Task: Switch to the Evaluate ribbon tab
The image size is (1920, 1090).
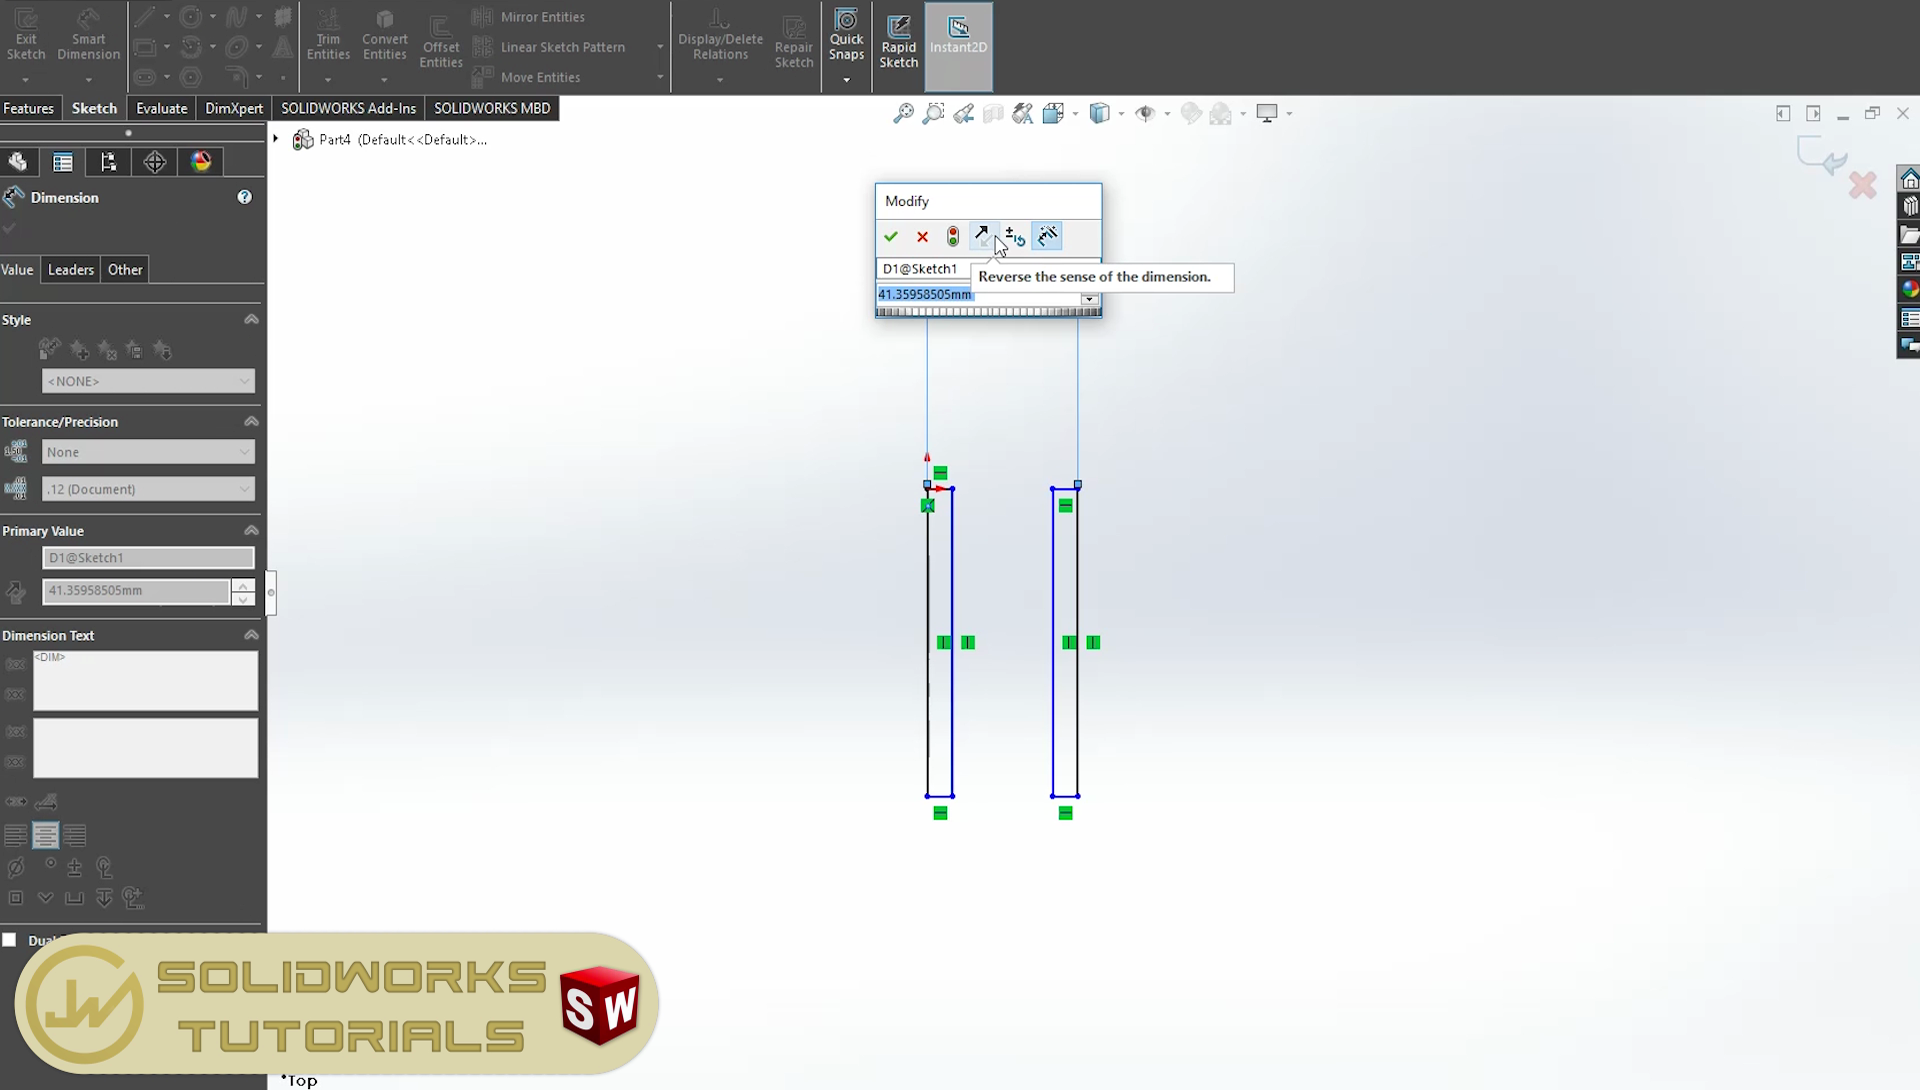Action: [x=161, y=108]
